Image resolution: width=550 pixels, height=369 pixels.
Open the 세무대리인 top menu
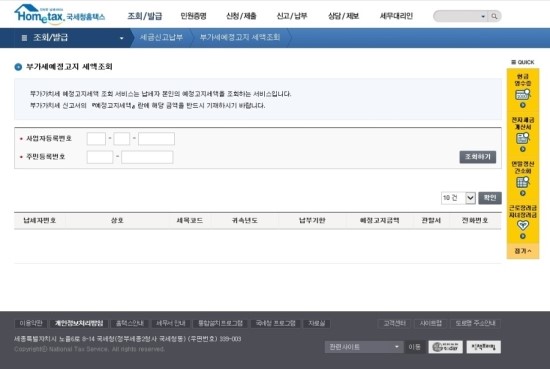pos(396,16)
